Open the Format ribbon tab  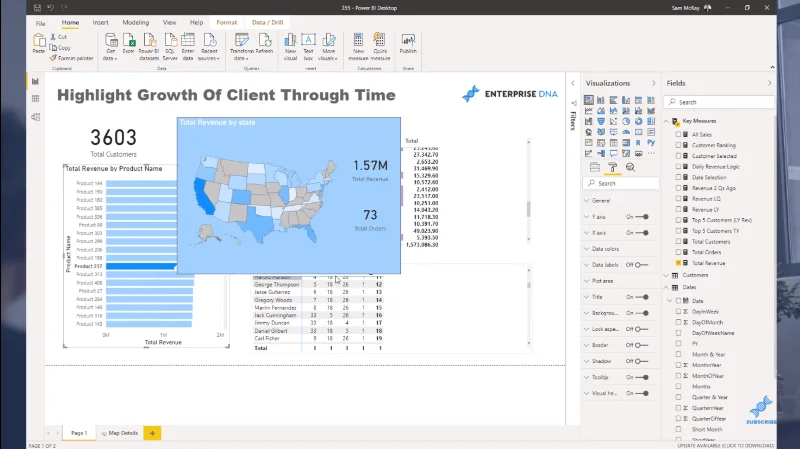(x=227, y=22)
